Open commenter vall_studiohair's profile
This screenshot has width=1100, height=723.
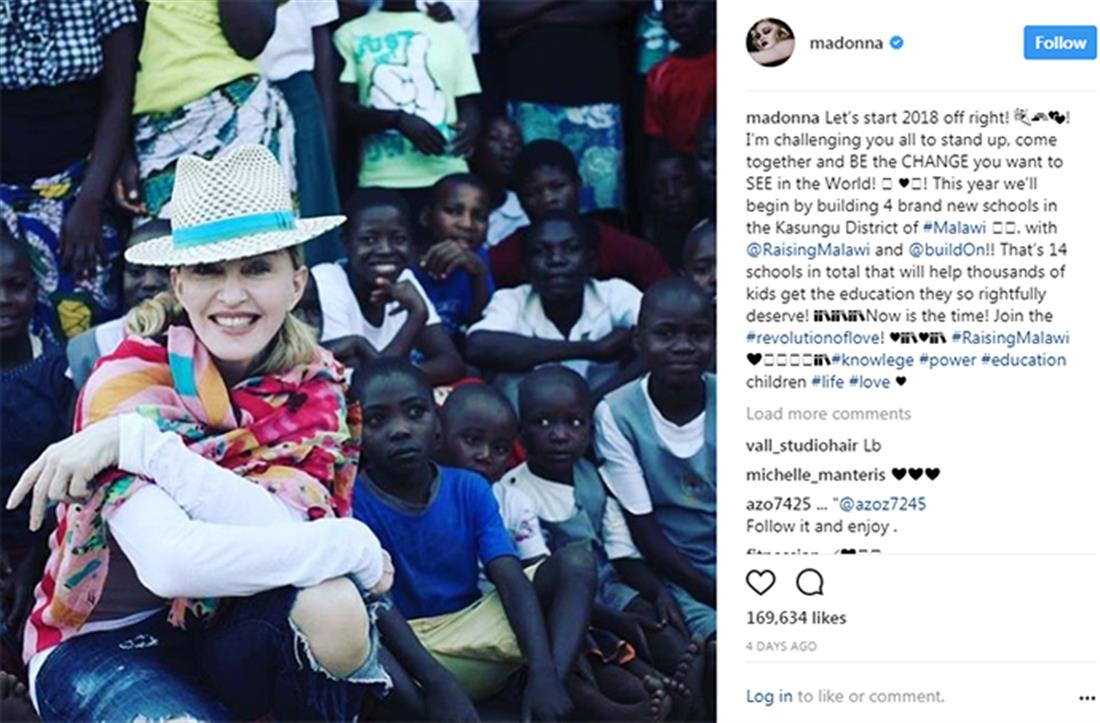[802, 445]
